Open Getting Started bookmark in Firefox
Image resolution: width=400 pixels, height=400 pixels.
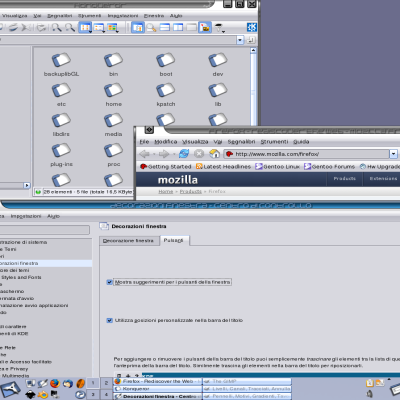[166, 166]
